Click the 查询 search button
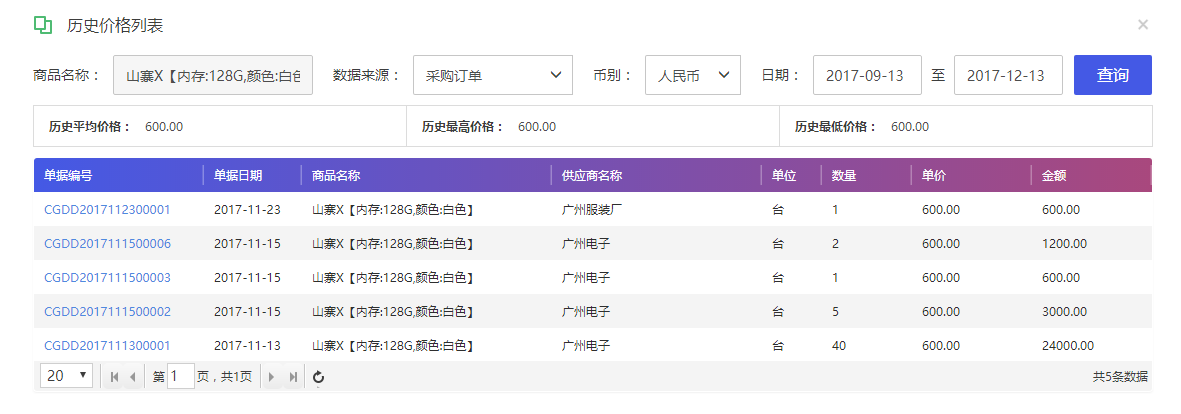Viewport: 1181px width, 414px height. click(1112, 75)
